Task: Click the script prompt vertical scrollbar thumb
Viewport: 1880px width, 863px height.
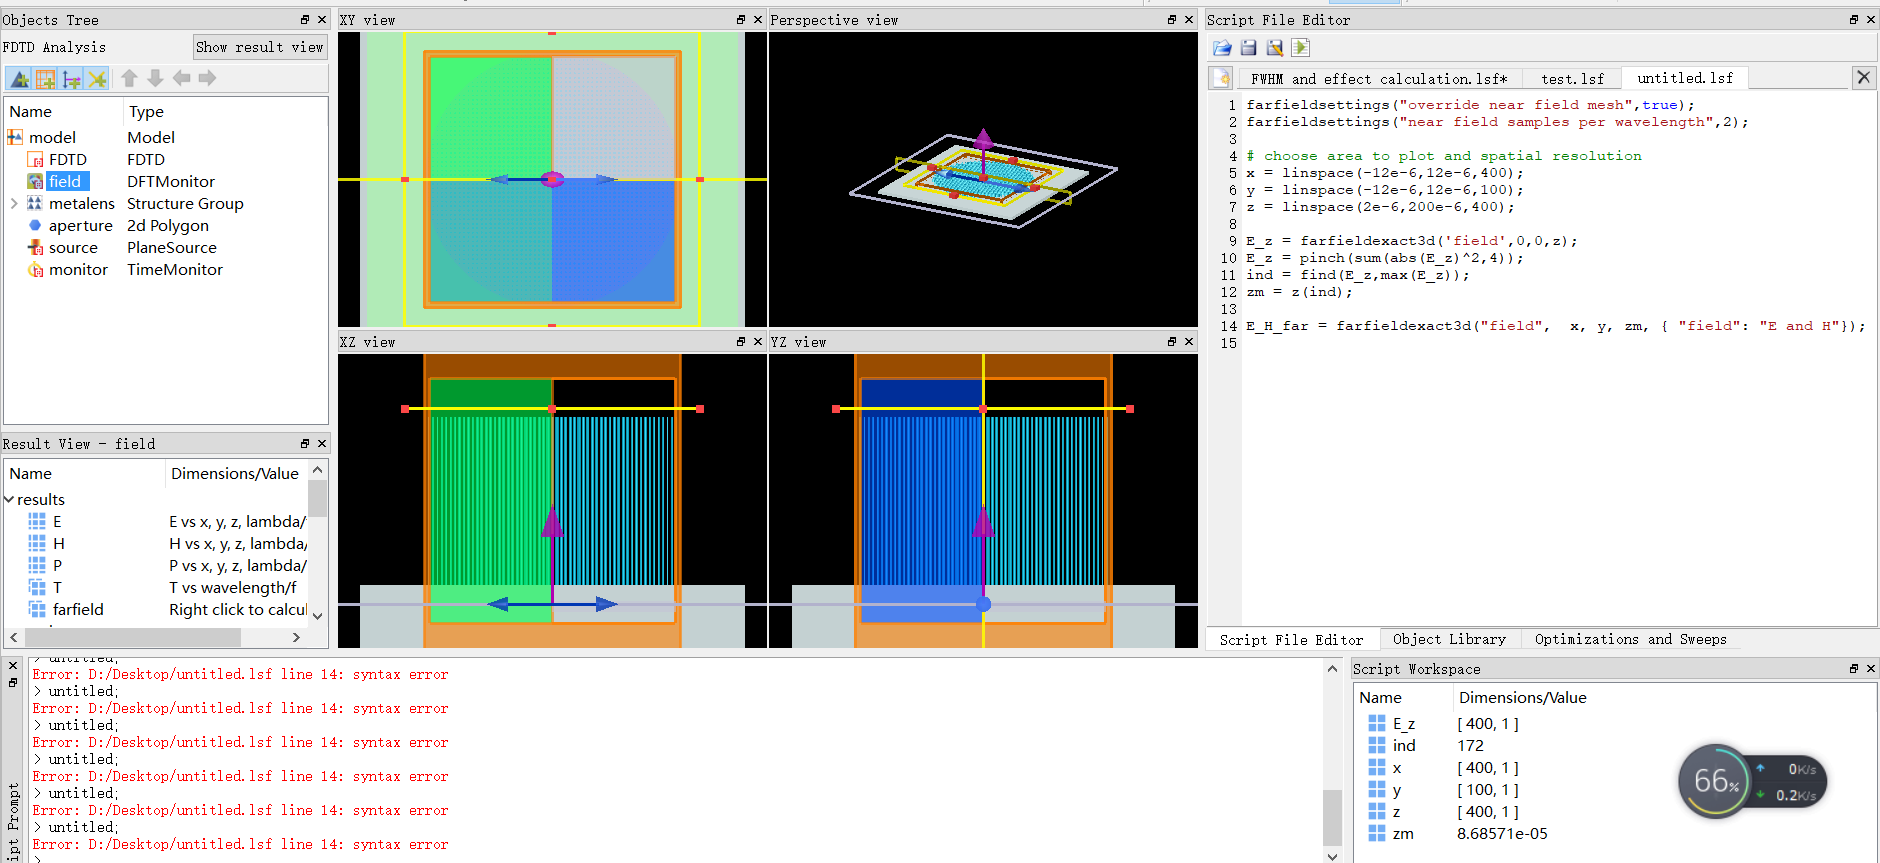Action: 1332,818
